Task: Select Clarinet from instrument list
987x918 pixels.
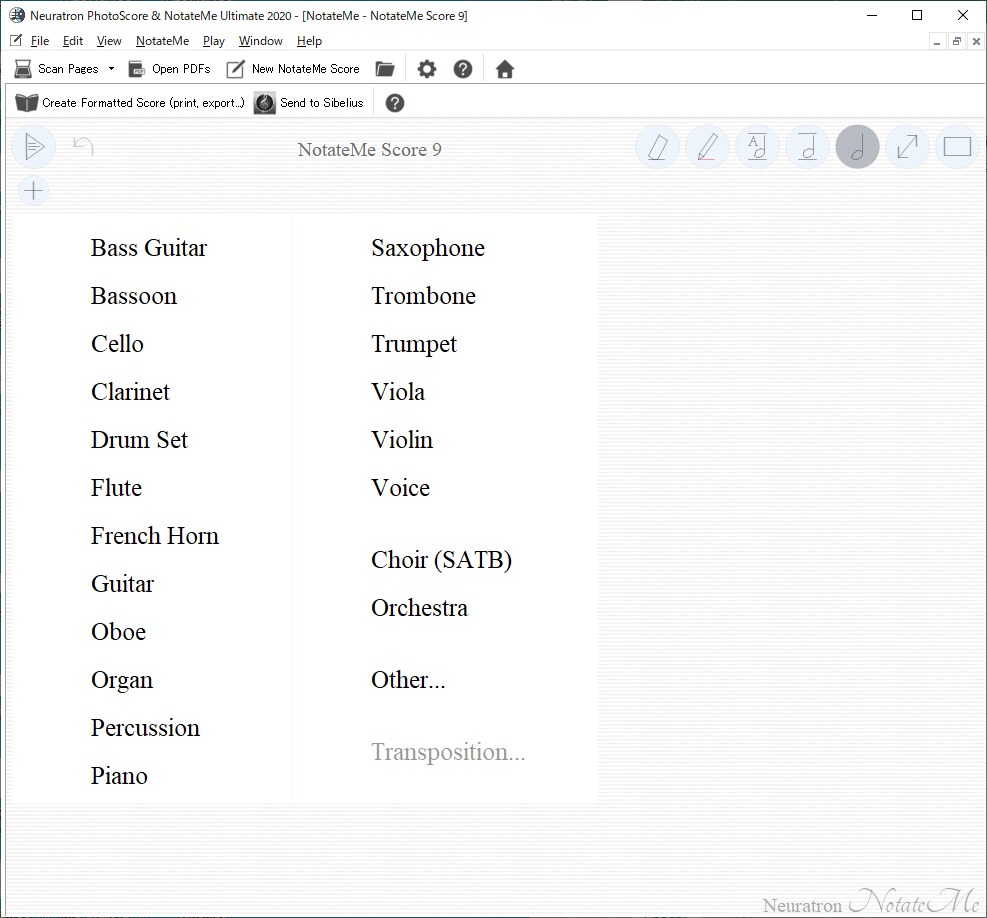Action: pos(130,392)
